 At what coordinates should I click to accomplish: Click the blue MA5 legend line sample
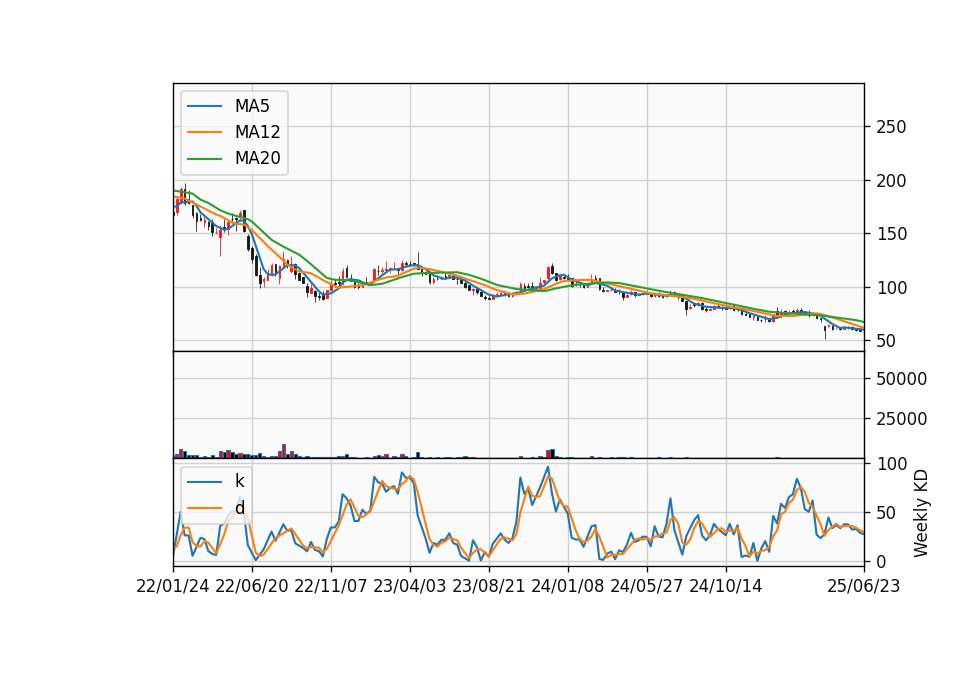pos(204,106)
